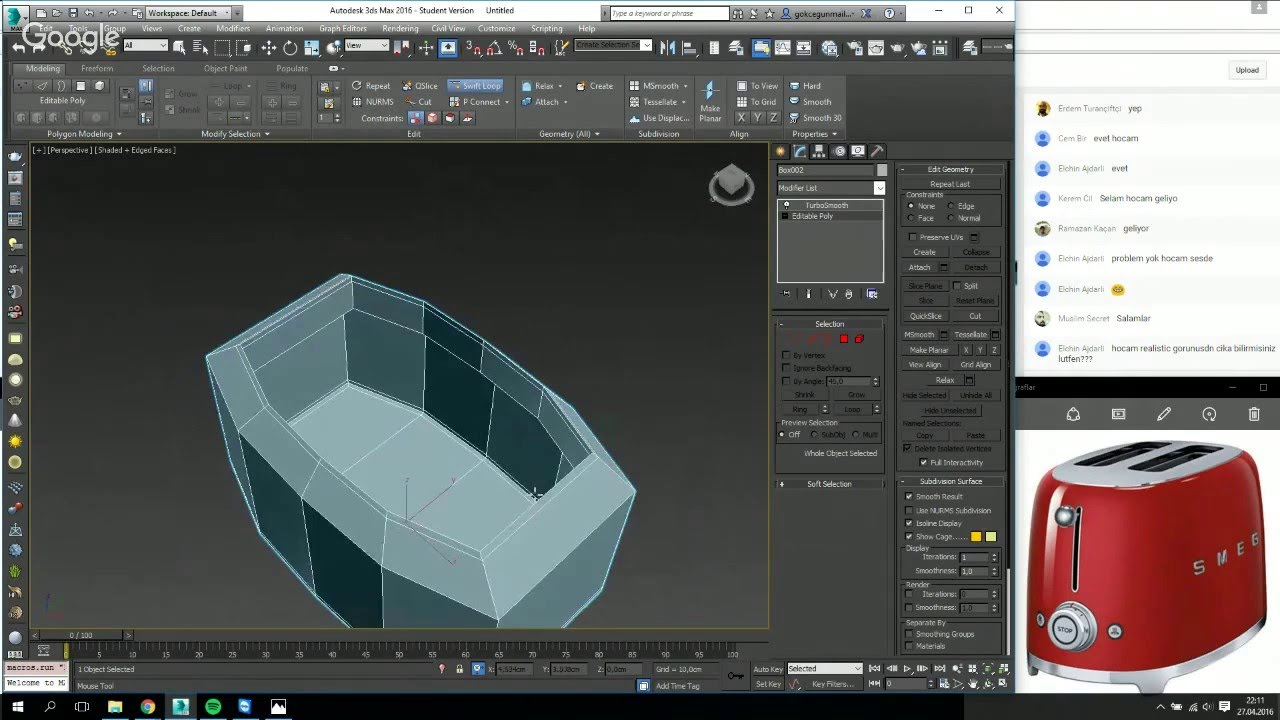This screenshot has width=1280, height=720.
Task: Expand the Polygon Modeling panel dropdown
Action: [84, 134]
